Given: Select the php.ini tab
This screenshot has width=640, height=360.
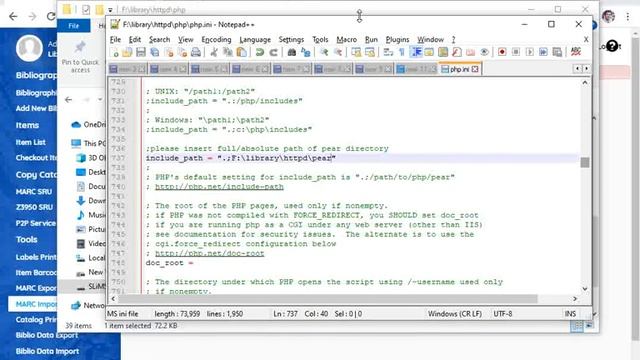Looking at the screenshot, I should tap(459, 69).
